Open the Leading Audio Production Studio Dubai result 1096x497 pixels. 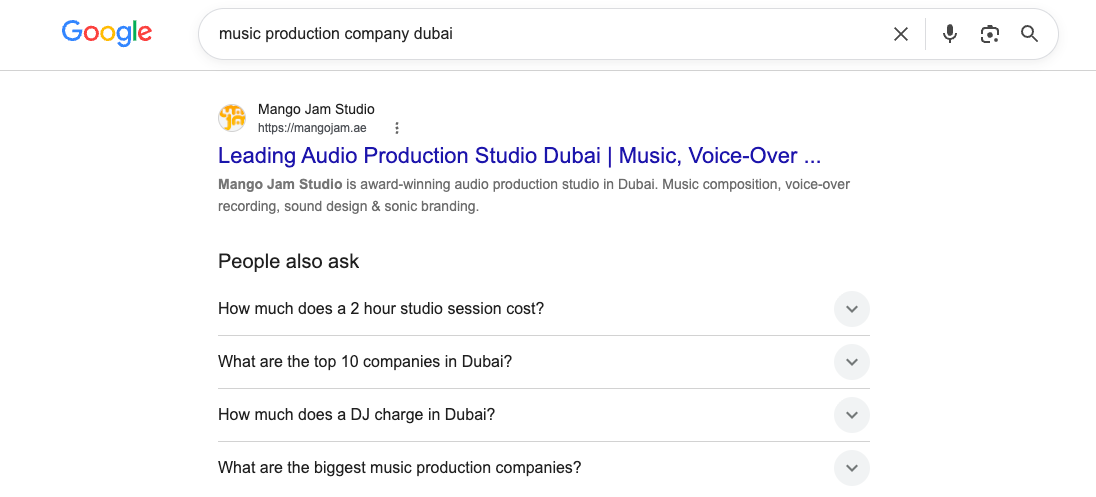519,155
